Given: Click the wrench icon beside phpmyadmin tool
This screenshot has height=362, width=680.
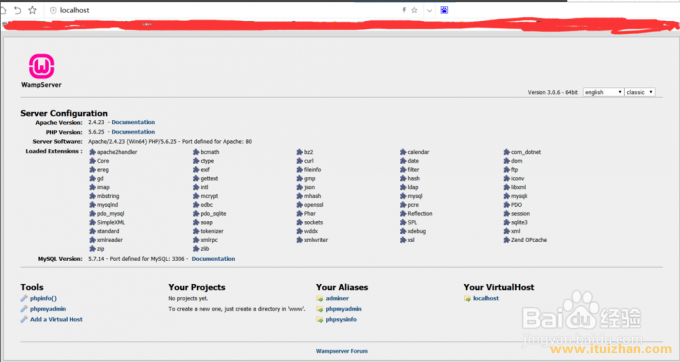Looking at the screenshot, I should [x=24, y=309].
